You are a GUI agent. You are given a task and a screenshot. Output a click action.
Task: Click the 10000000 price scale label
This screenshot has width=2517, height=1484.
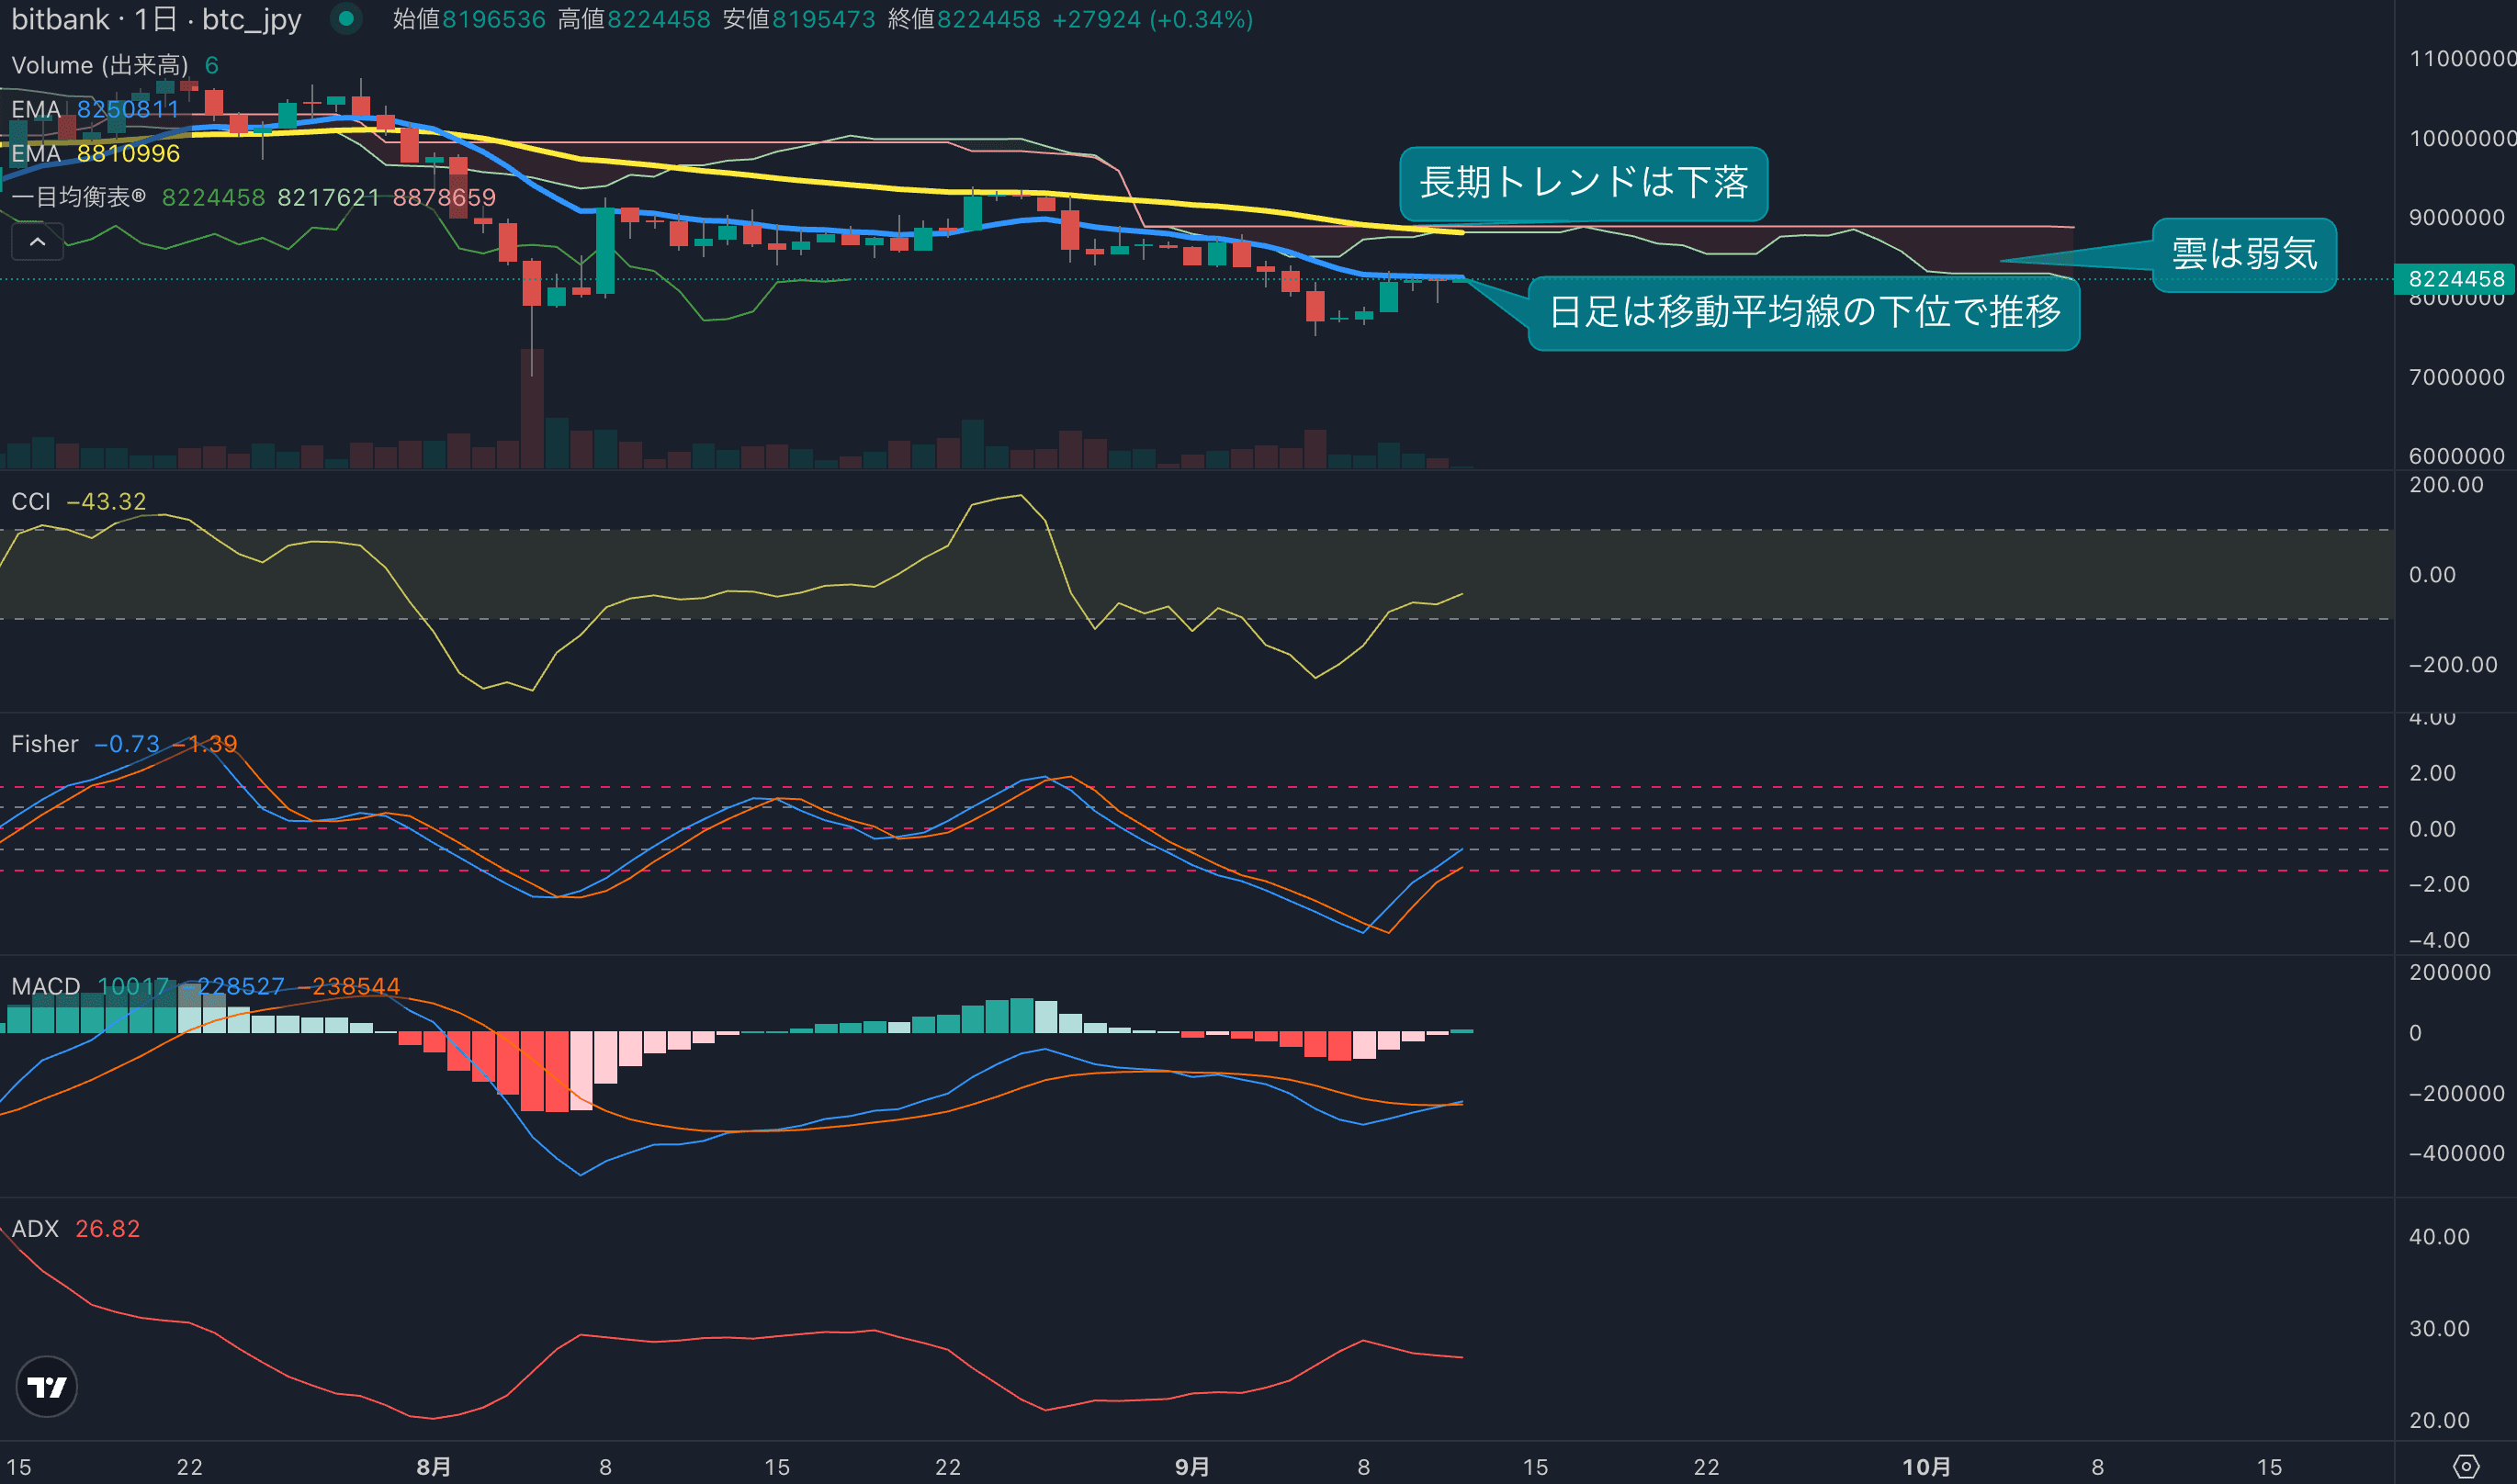tap(2461, 138)
